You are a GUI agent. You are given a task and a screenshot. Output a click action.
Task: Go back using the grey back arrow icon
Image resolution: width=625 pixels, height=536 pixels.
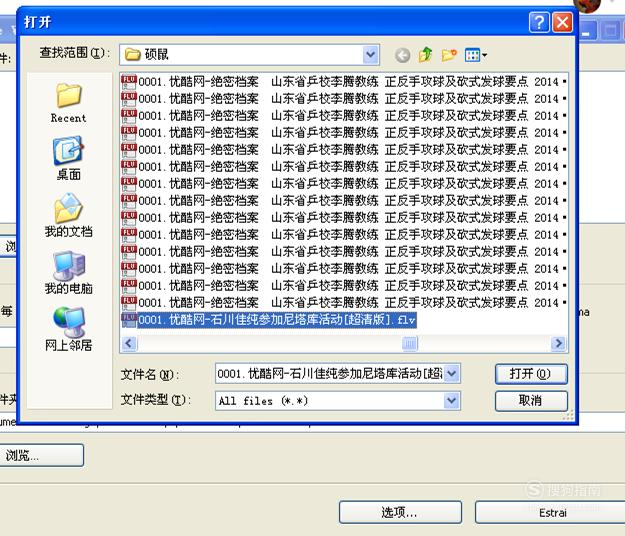pos(403,55)
